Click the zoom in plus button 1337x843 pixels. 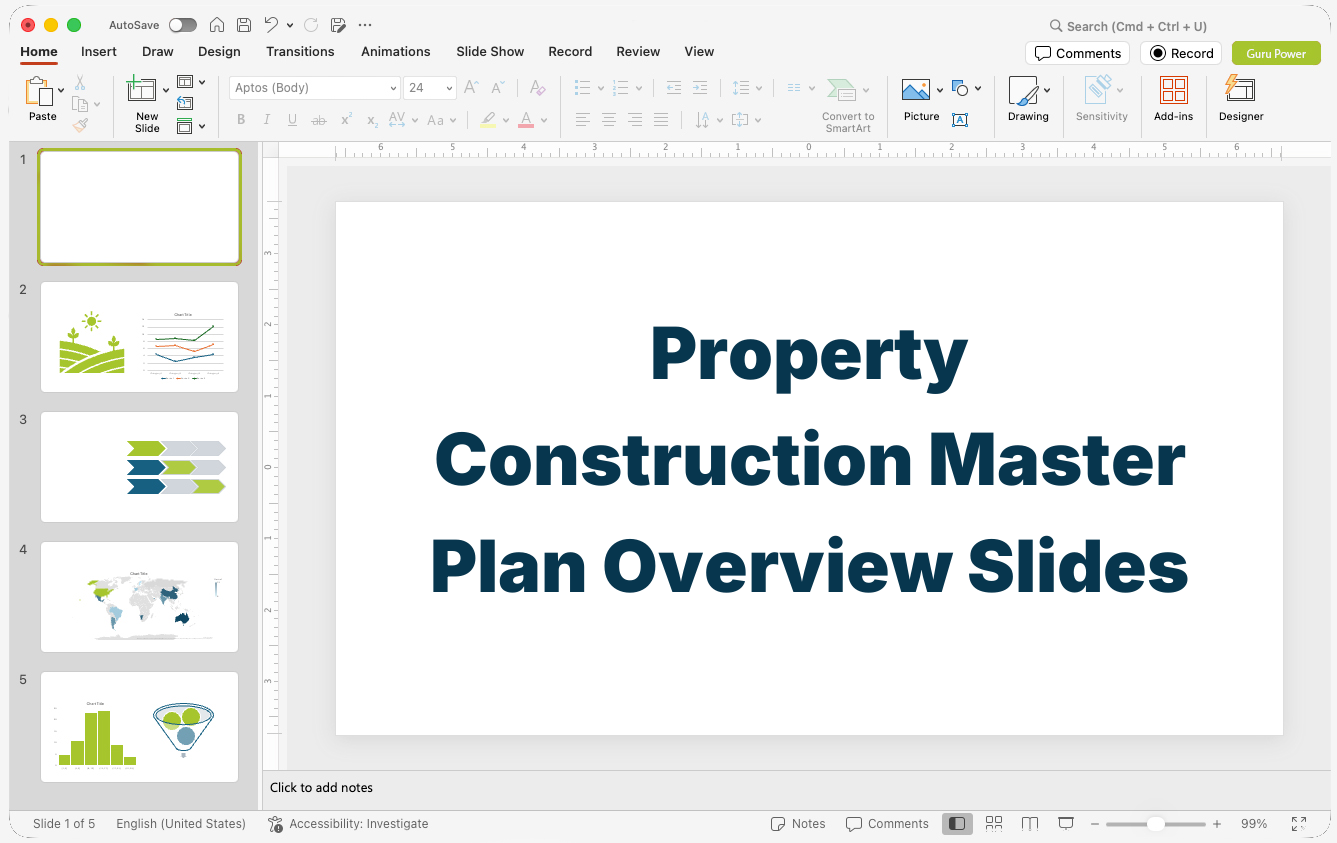pos(1217,824)
